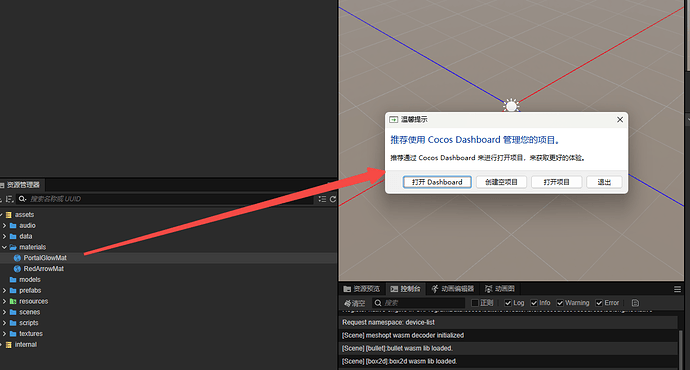Open the asset search type magnifier dropdown
The width and height of the screenshot is (690, 370).
[x=22, y=199]
